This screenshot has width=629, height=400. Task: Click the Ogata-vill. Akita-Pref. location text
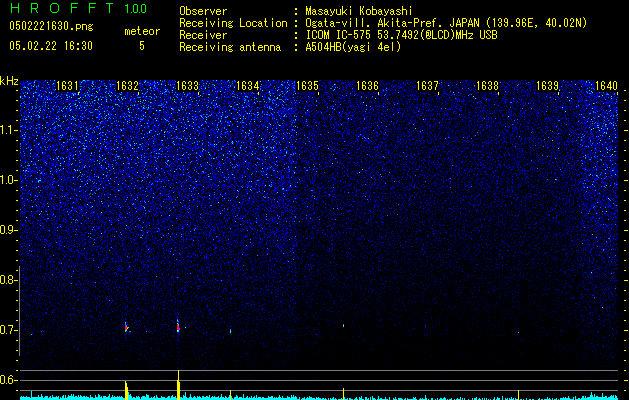click(446, 23)
